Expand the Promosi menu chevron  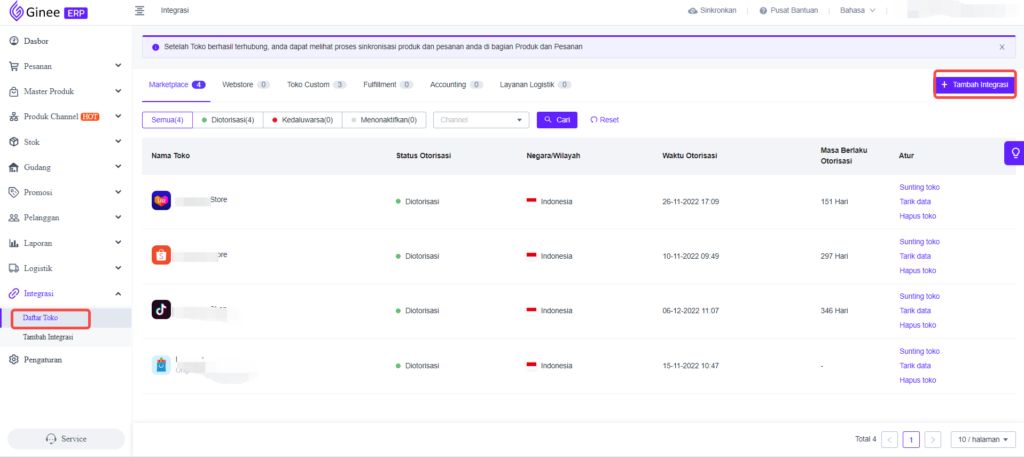click(x=118, y=192)
